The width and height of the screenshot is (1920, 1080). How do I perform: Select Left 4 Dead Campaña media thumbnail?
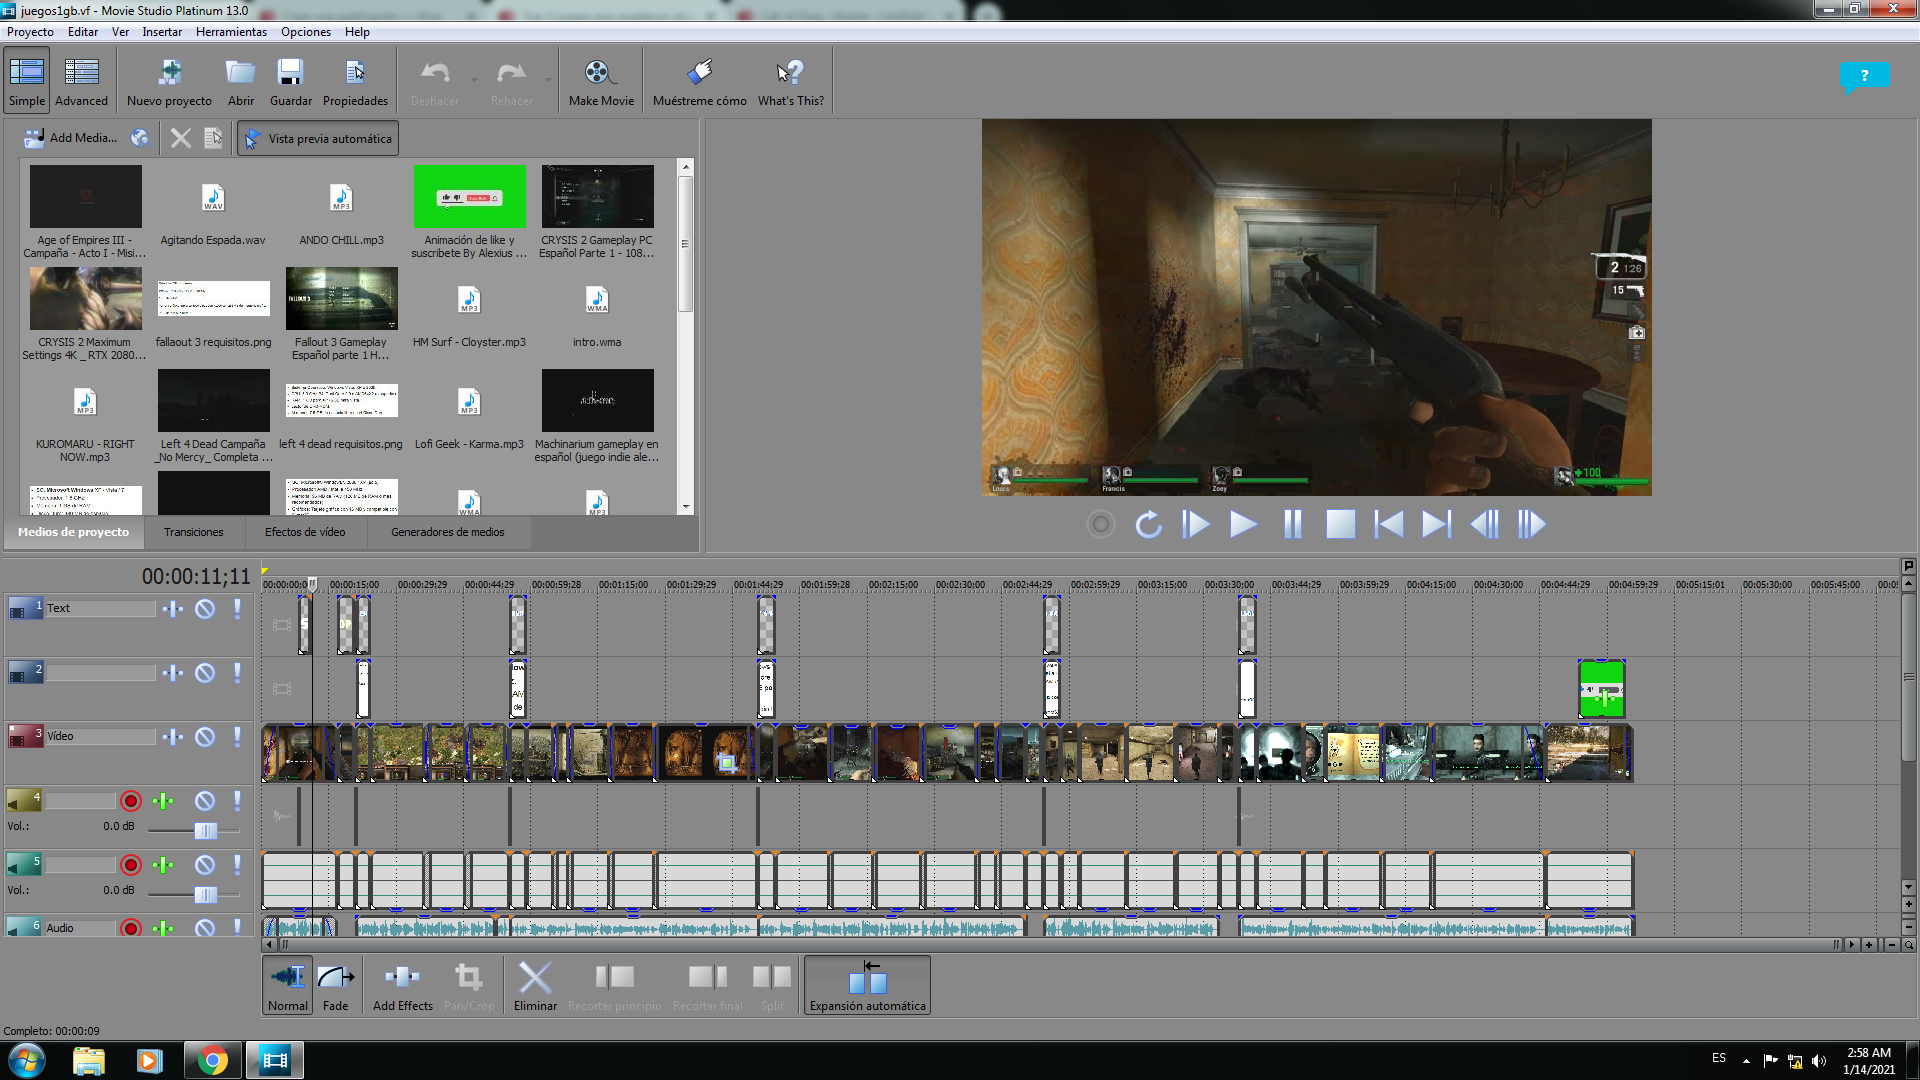[213, 400]
